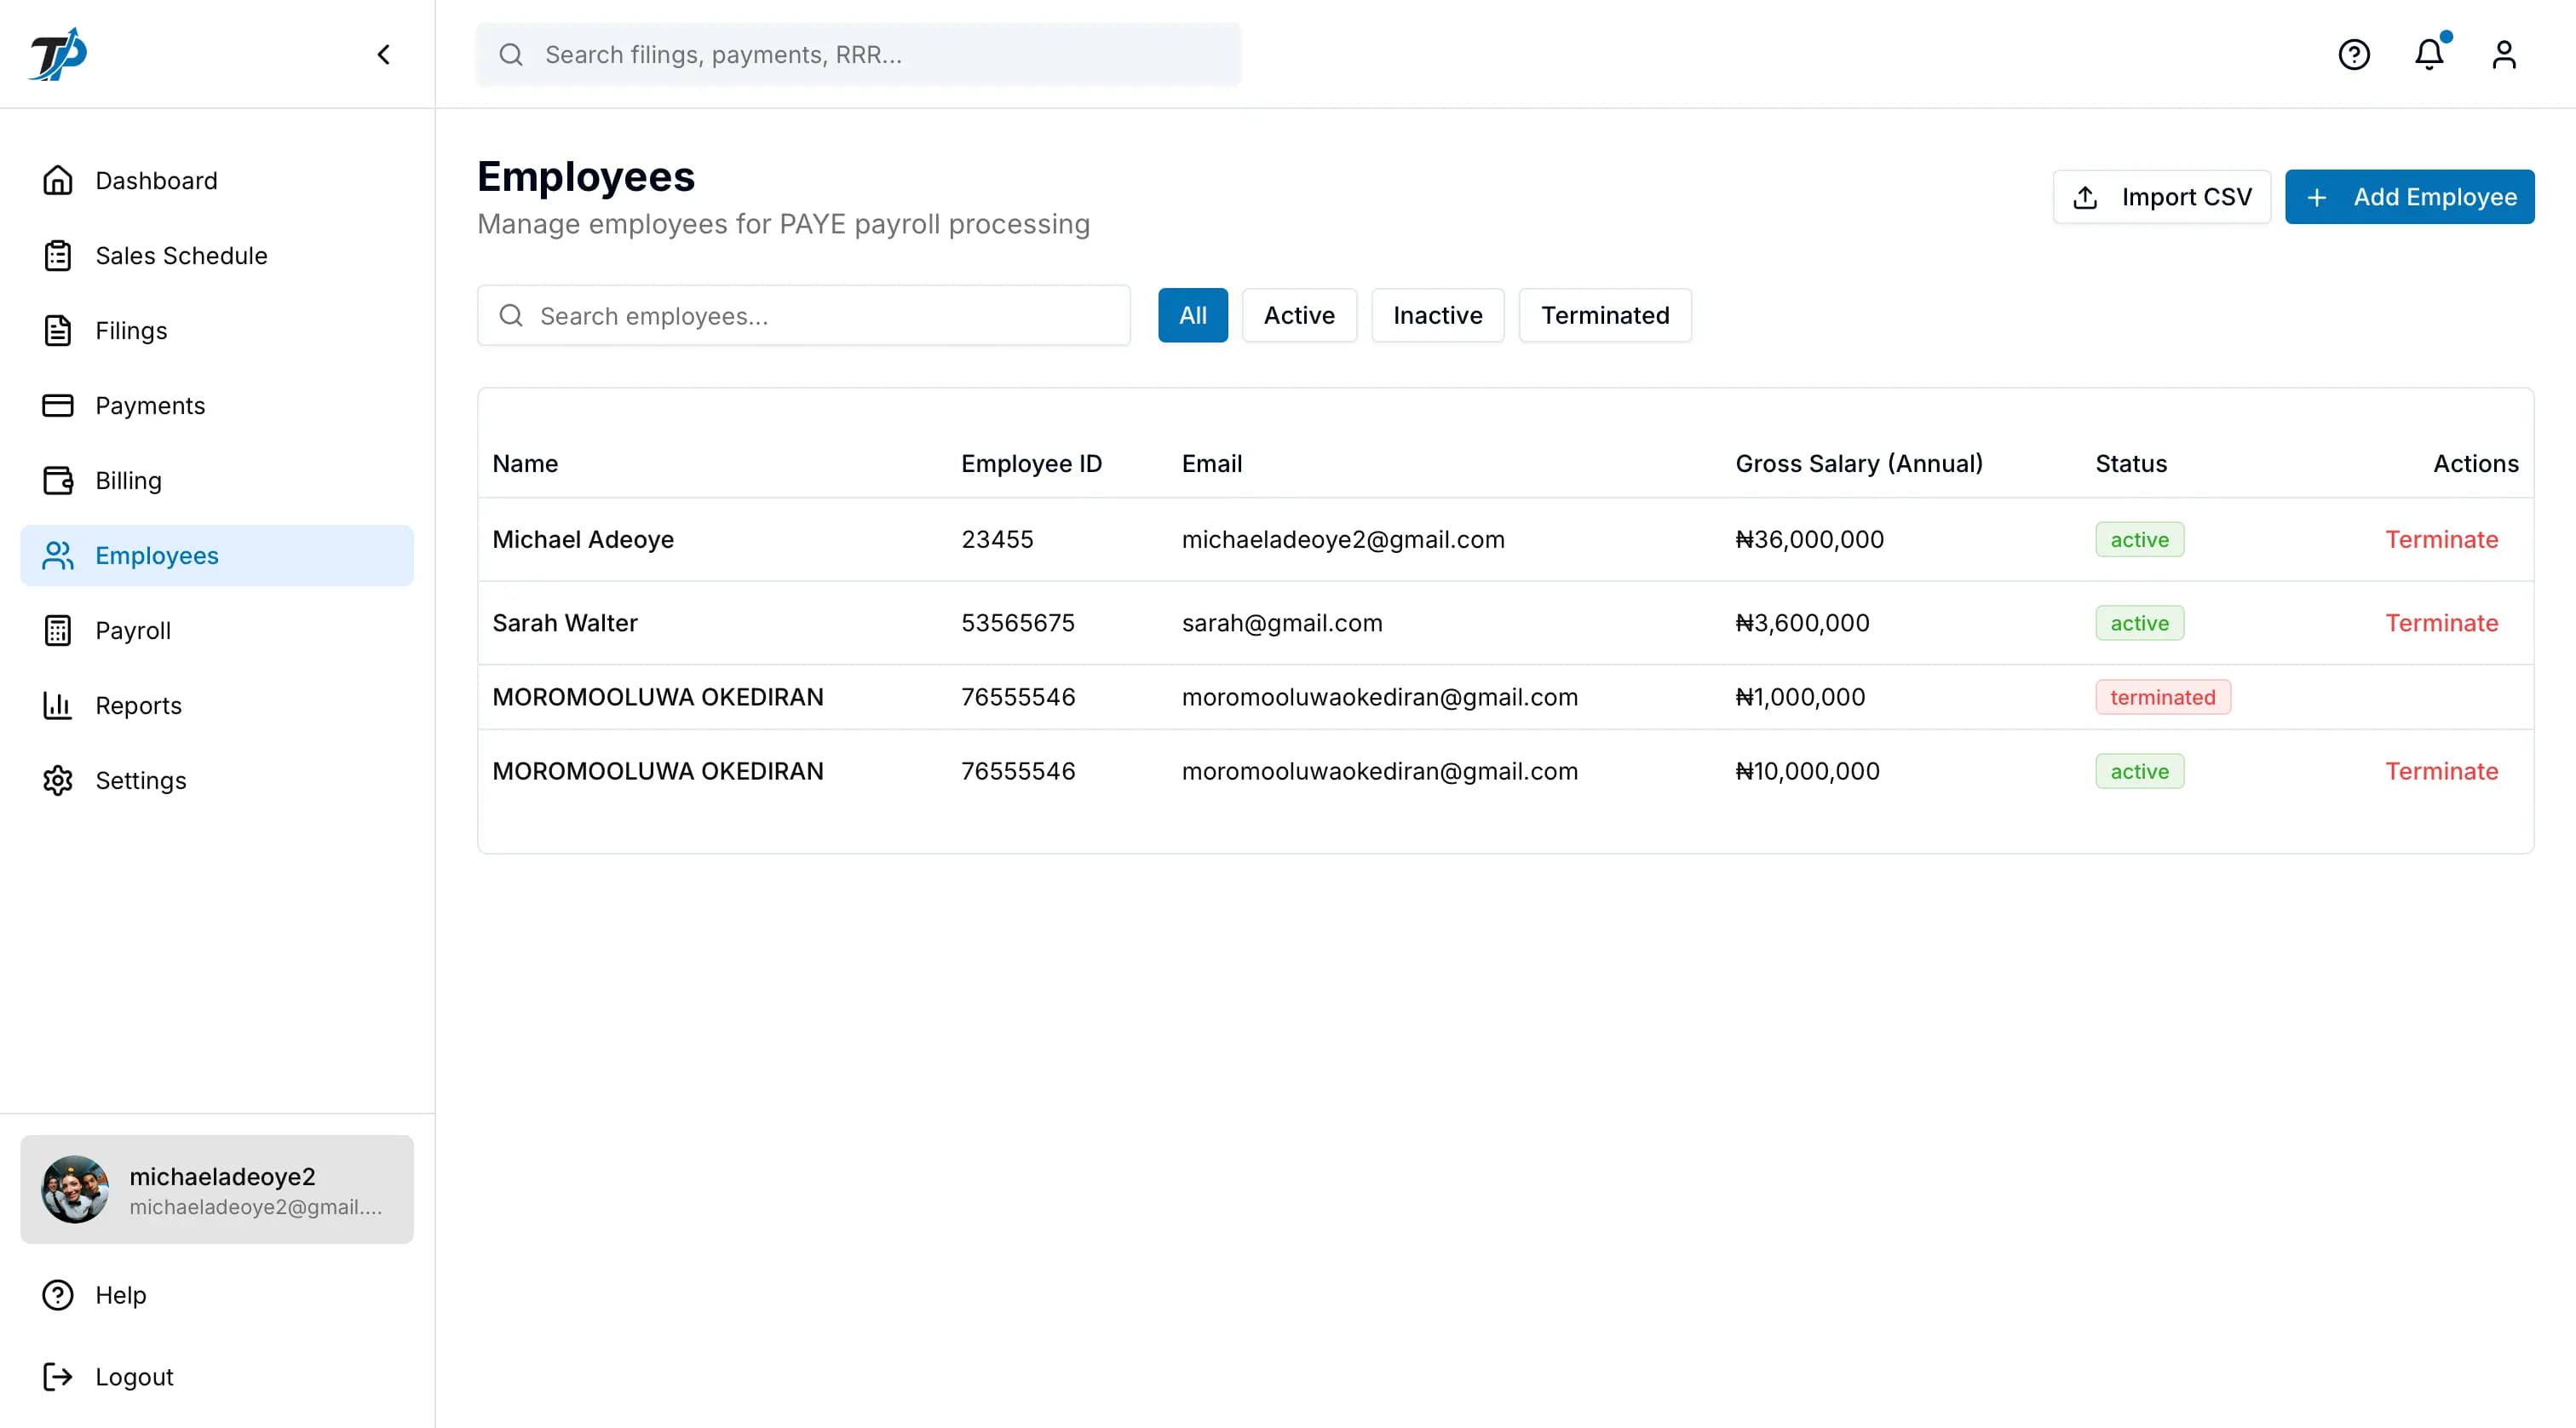Open the Help link at the sidebar bottom

(217, 1294)
